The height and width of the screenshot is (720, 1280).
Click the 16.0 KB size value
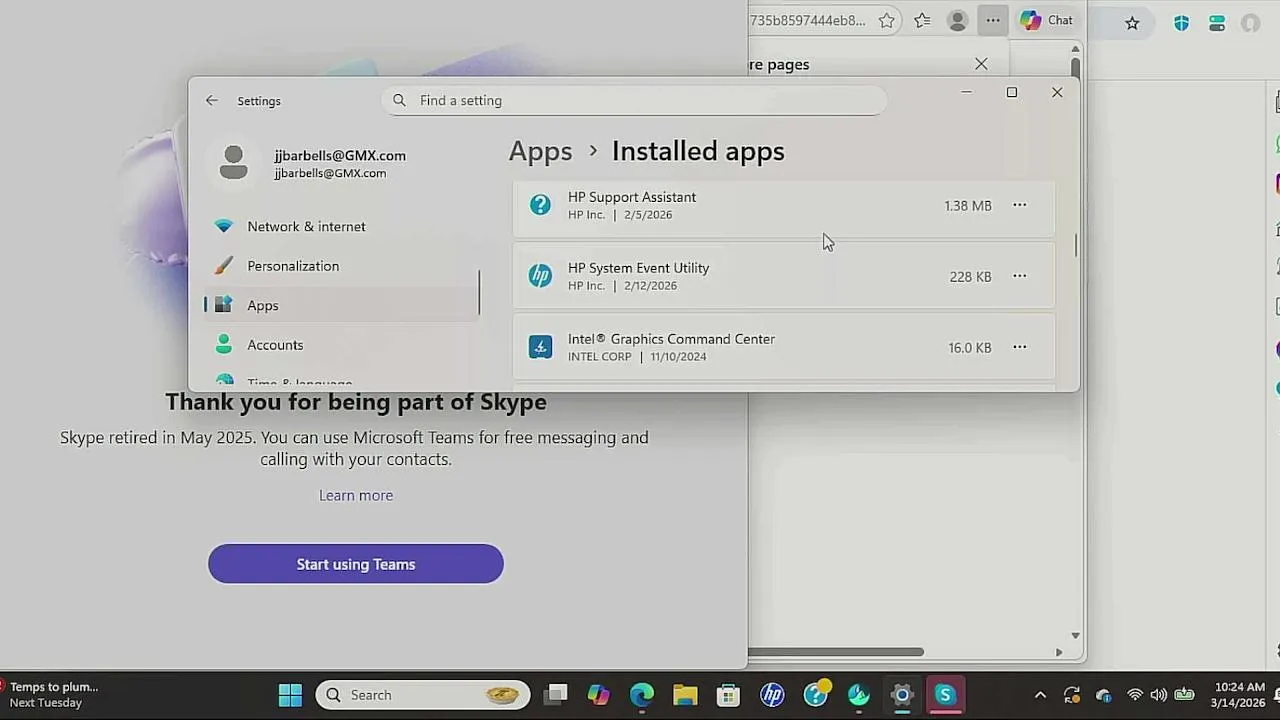[x=970, y=347]
